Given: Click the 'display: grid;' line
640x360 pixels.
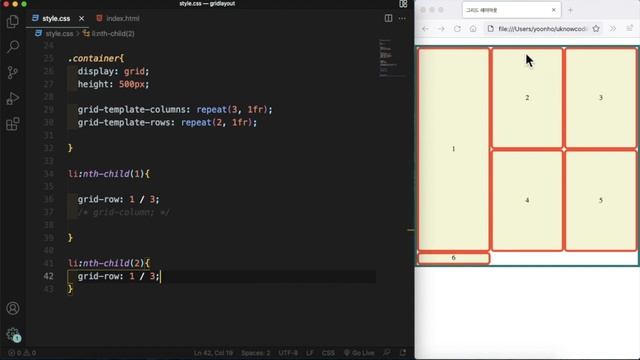Looking at the screenshot, I should 113,71.
